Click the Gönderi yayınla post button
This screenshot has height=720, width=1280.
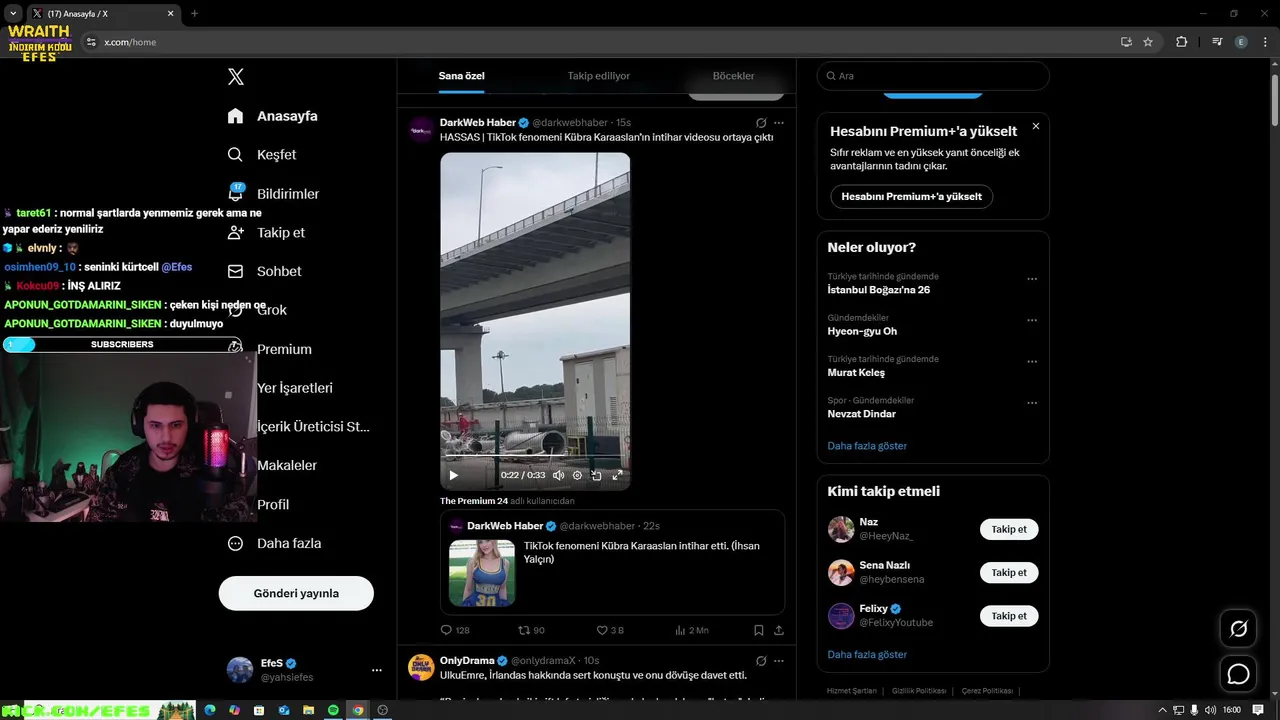tap(296, 593)
